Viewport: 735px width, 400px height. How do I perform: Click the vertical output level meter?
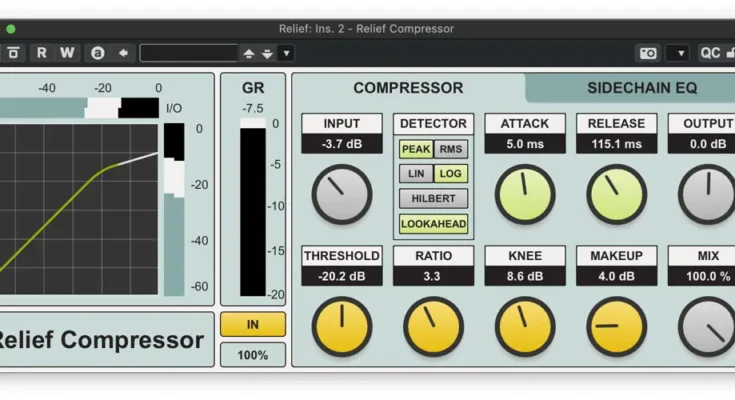[174, 210]
